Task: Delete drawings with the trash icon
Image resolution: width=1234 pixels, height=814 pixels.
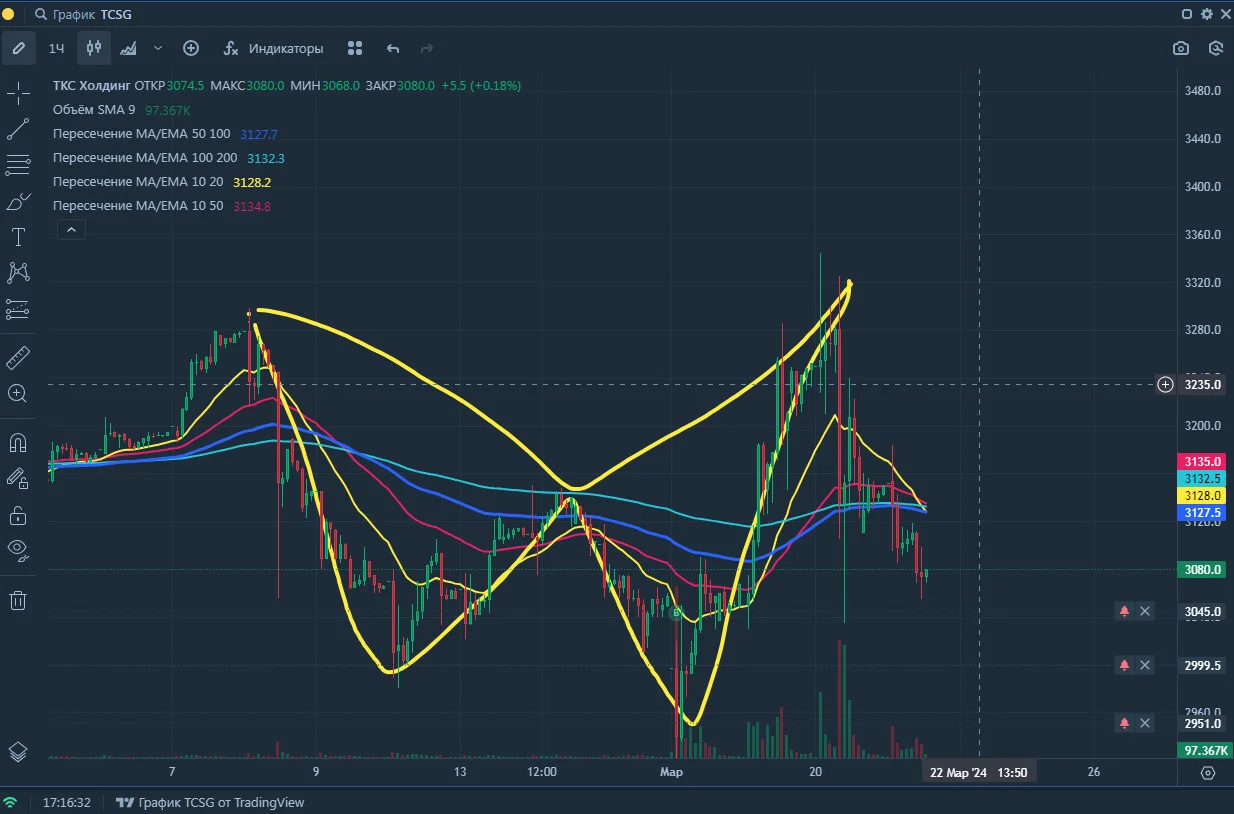Action: tap(18, 600)
